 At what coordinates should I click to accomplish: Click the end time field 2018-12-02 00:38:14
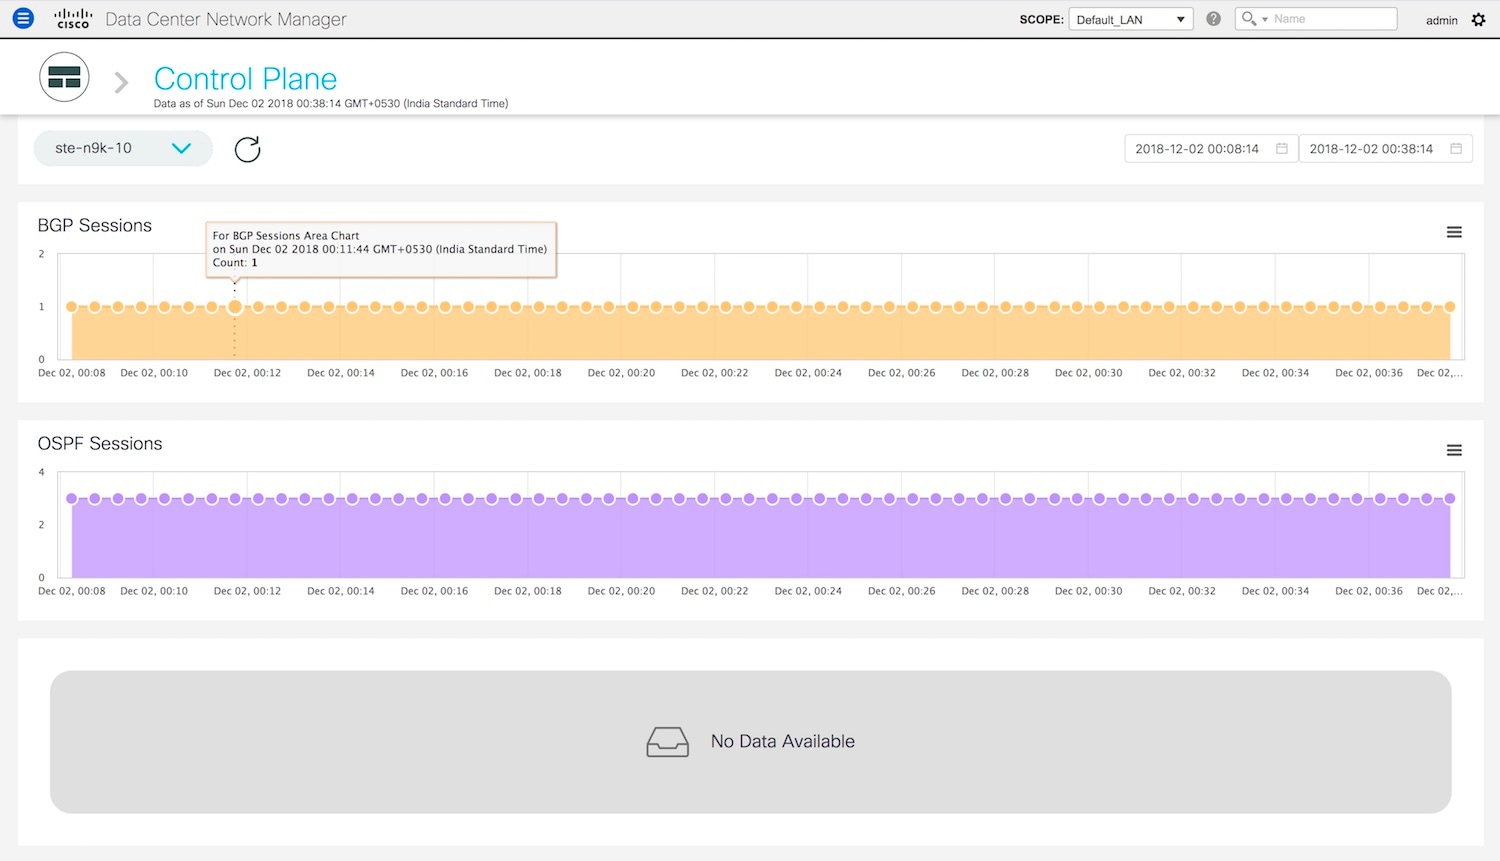tap(1385, 149)
